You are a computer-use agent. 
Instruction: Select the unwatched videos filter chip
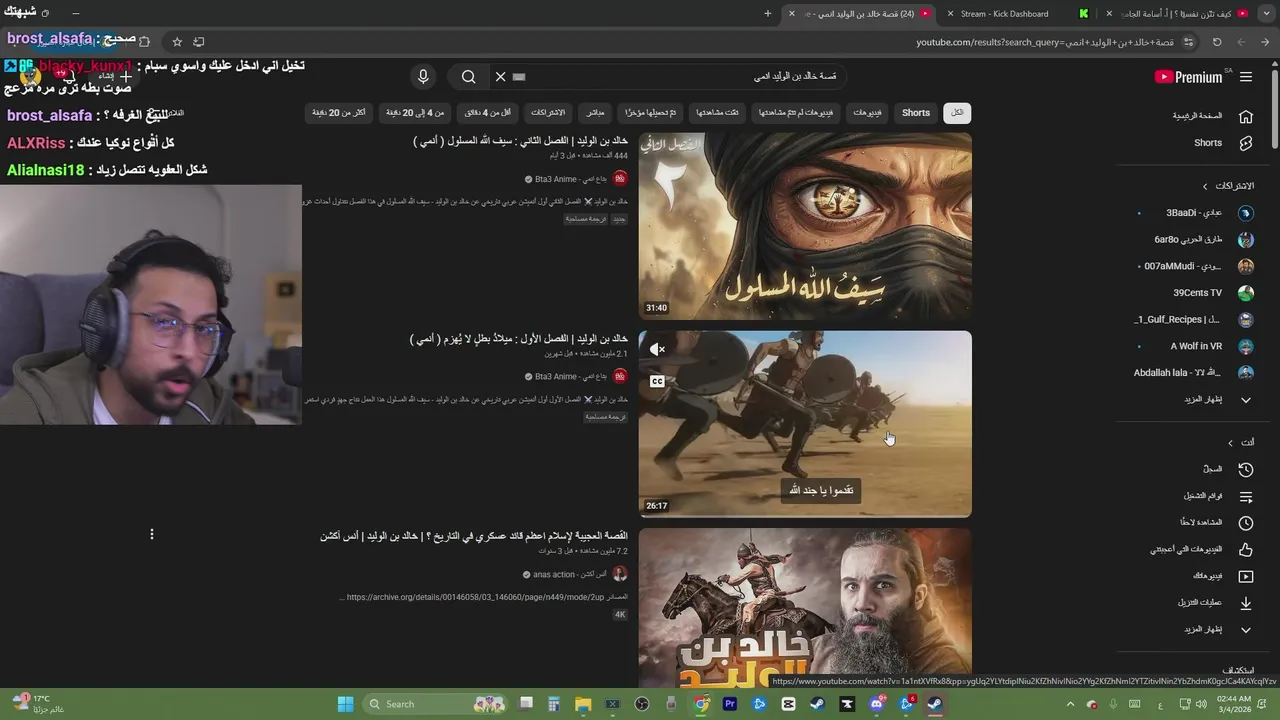click(795, 113)
